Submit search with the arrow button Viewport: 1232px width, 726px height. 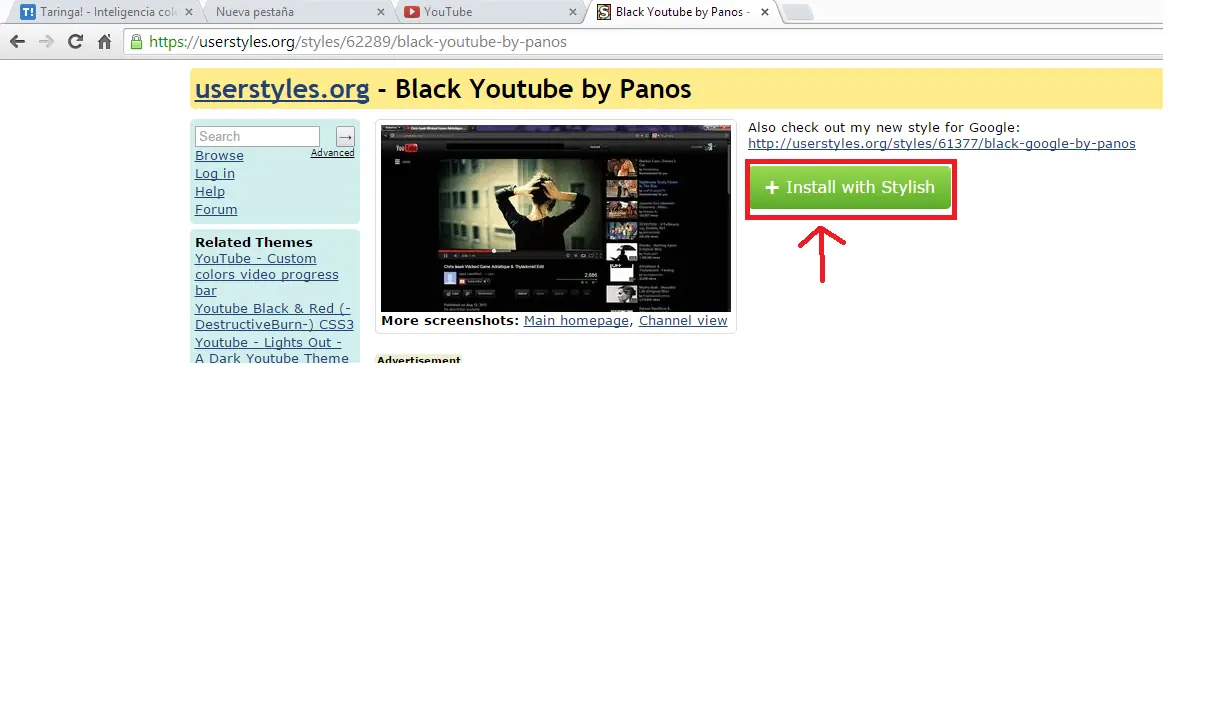pyautogui.click(x=345, y=136)
